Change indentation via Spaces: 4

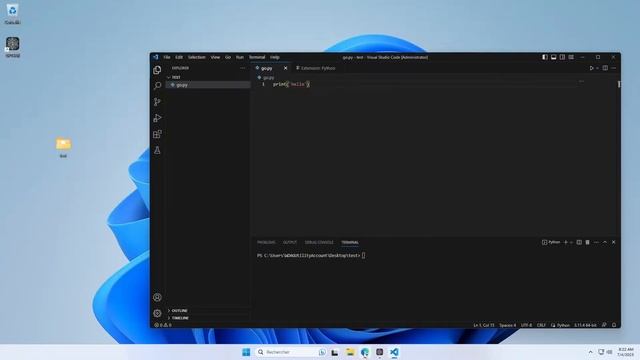pyautogui.click(x=507, y=325)
